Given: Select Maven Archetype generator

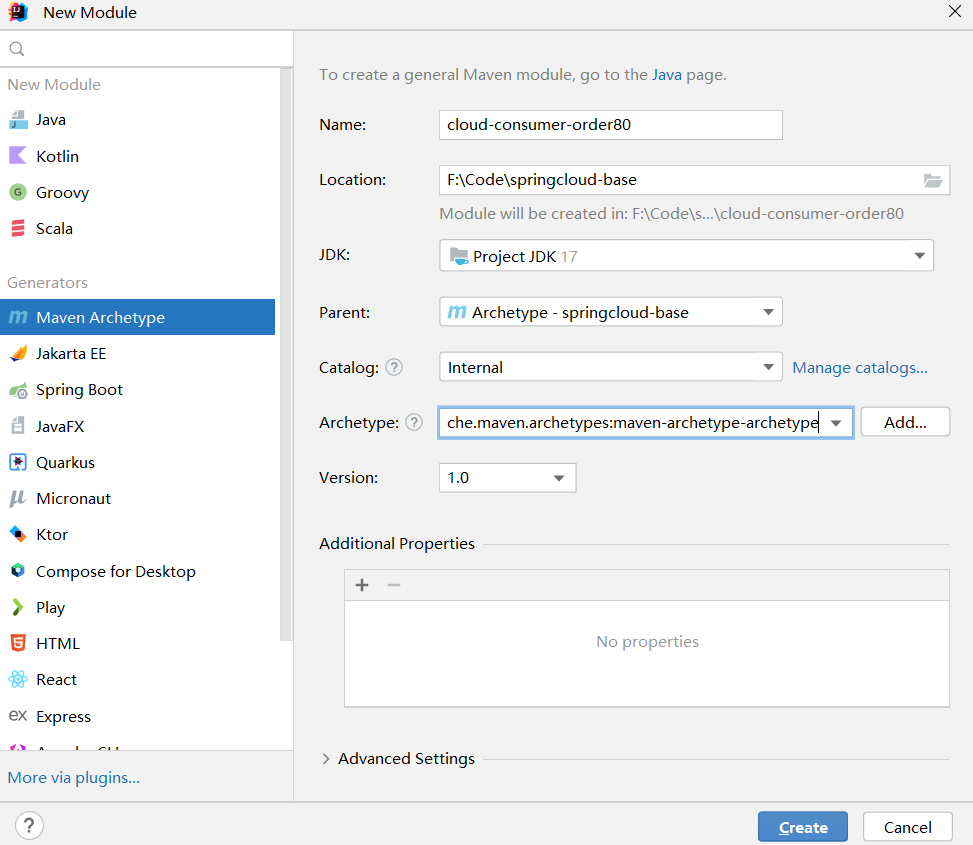Looking at the screenshot, I should click(x=138, y=317).
